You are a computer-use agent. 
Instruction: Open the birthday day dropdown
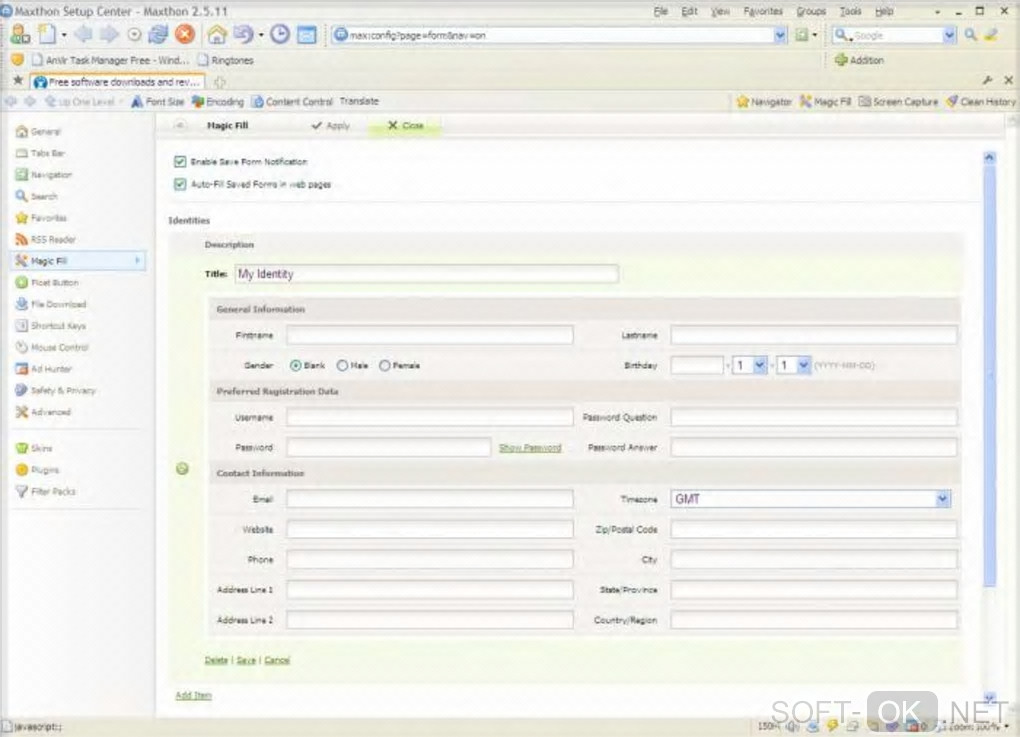point(794,365)
